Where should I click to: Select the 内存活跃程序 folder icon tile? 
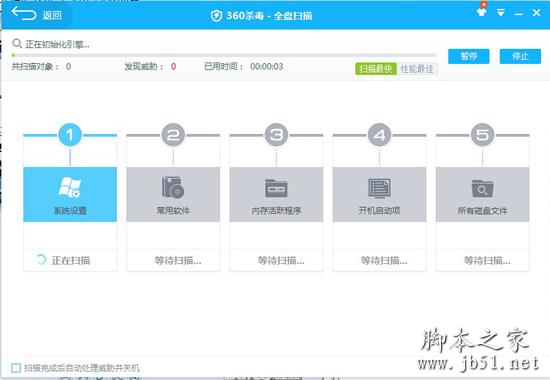click(x=276, y=194)
